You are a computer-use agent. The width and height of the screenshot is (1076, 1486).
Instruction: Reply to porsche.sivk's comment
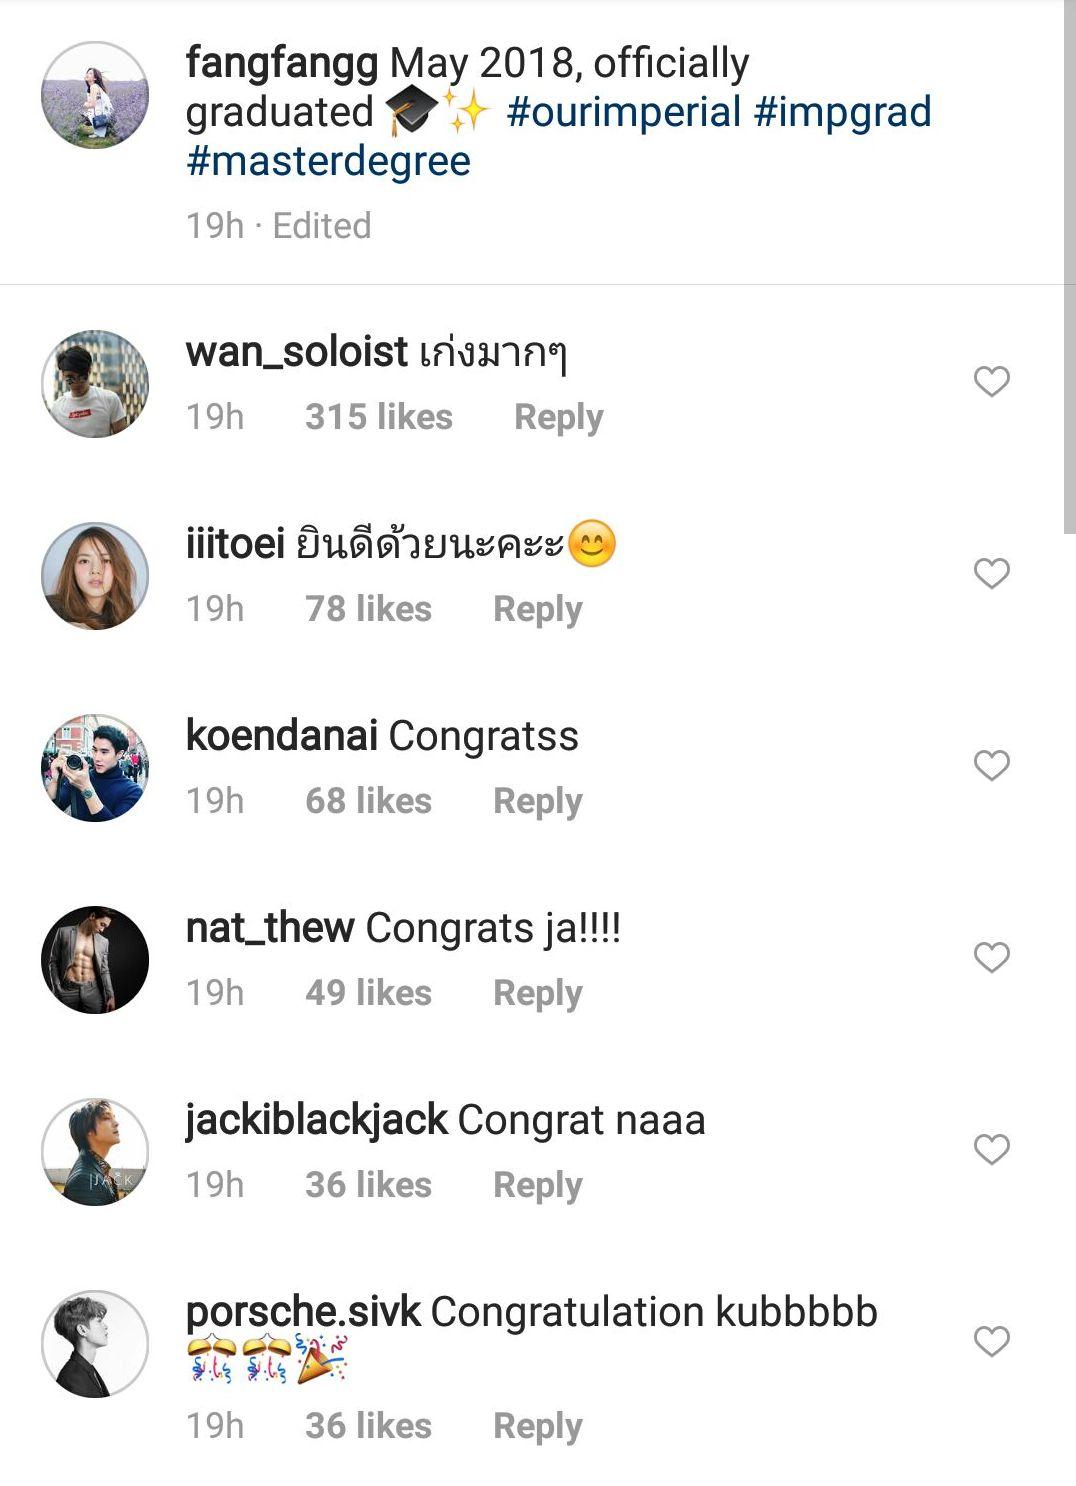tap(537, 1426)
